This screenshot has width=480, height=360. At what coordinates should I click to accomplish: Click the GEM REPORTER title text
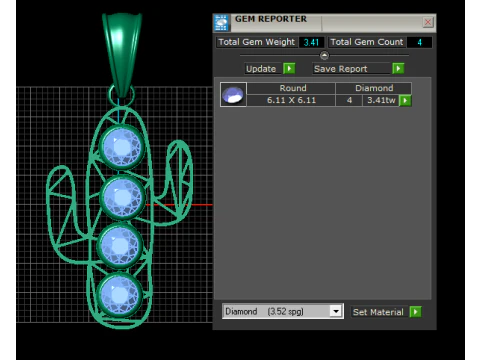[271, 19]
